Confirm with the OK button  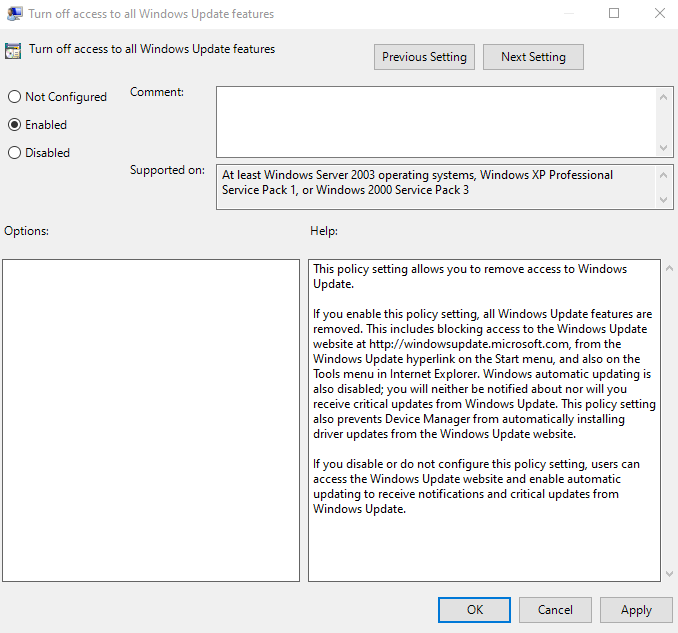pos(474,610)
